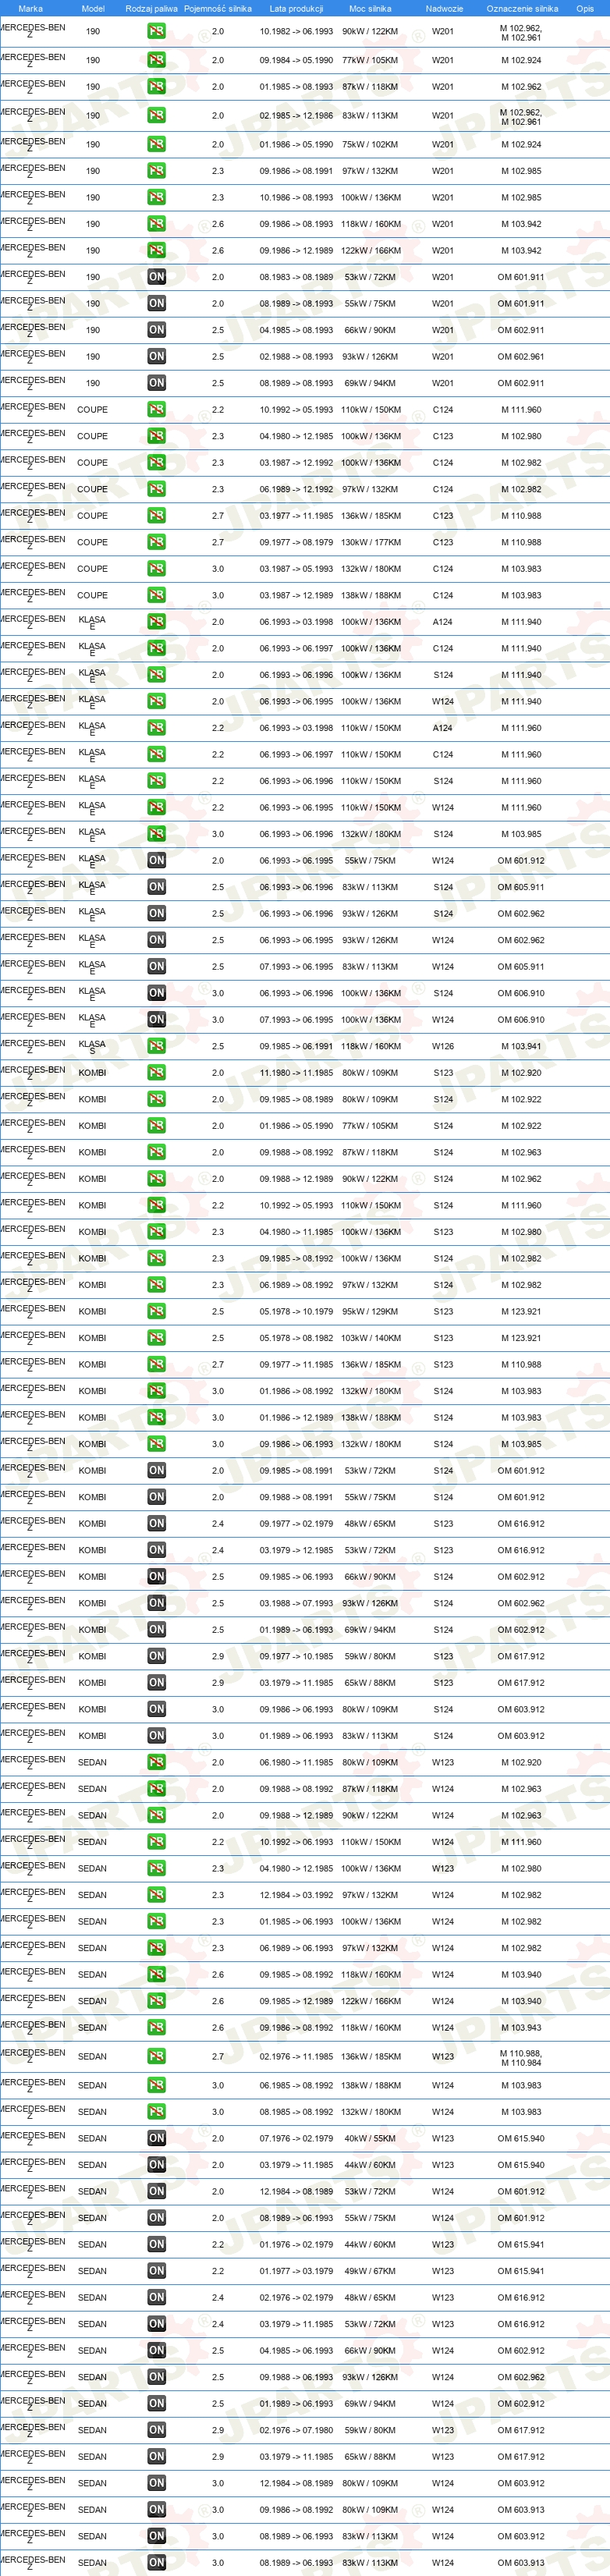610x2576 pixels.
Task: Select the 49kW / 67KM power cell
Action: 370,2272
